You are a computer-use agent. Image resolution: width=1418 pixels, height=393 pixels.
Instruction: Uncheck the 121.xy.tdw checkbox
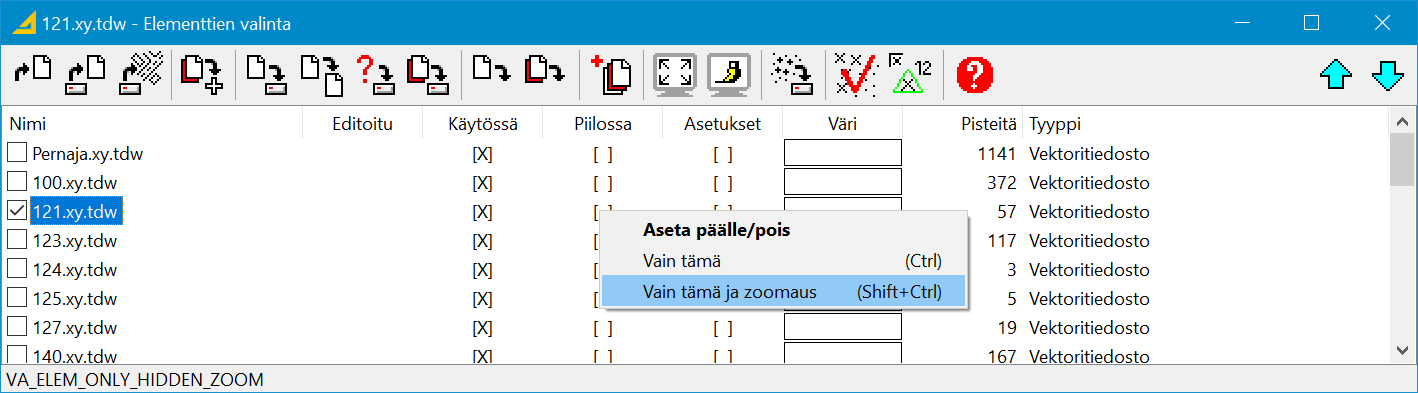tap(17, 212)
